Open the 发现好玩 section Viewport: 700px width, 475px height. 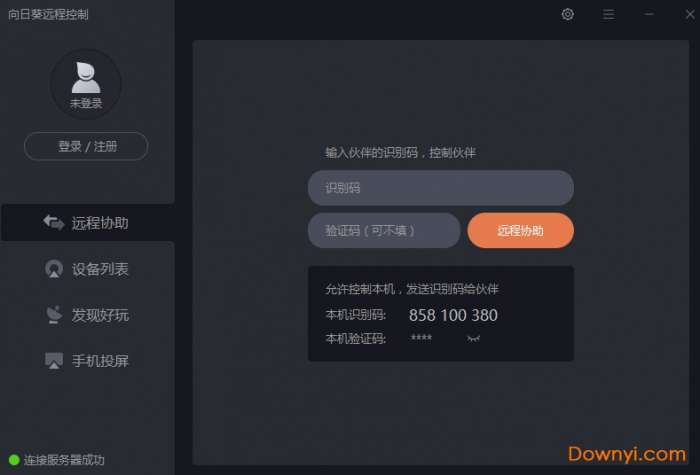(88, 315)
